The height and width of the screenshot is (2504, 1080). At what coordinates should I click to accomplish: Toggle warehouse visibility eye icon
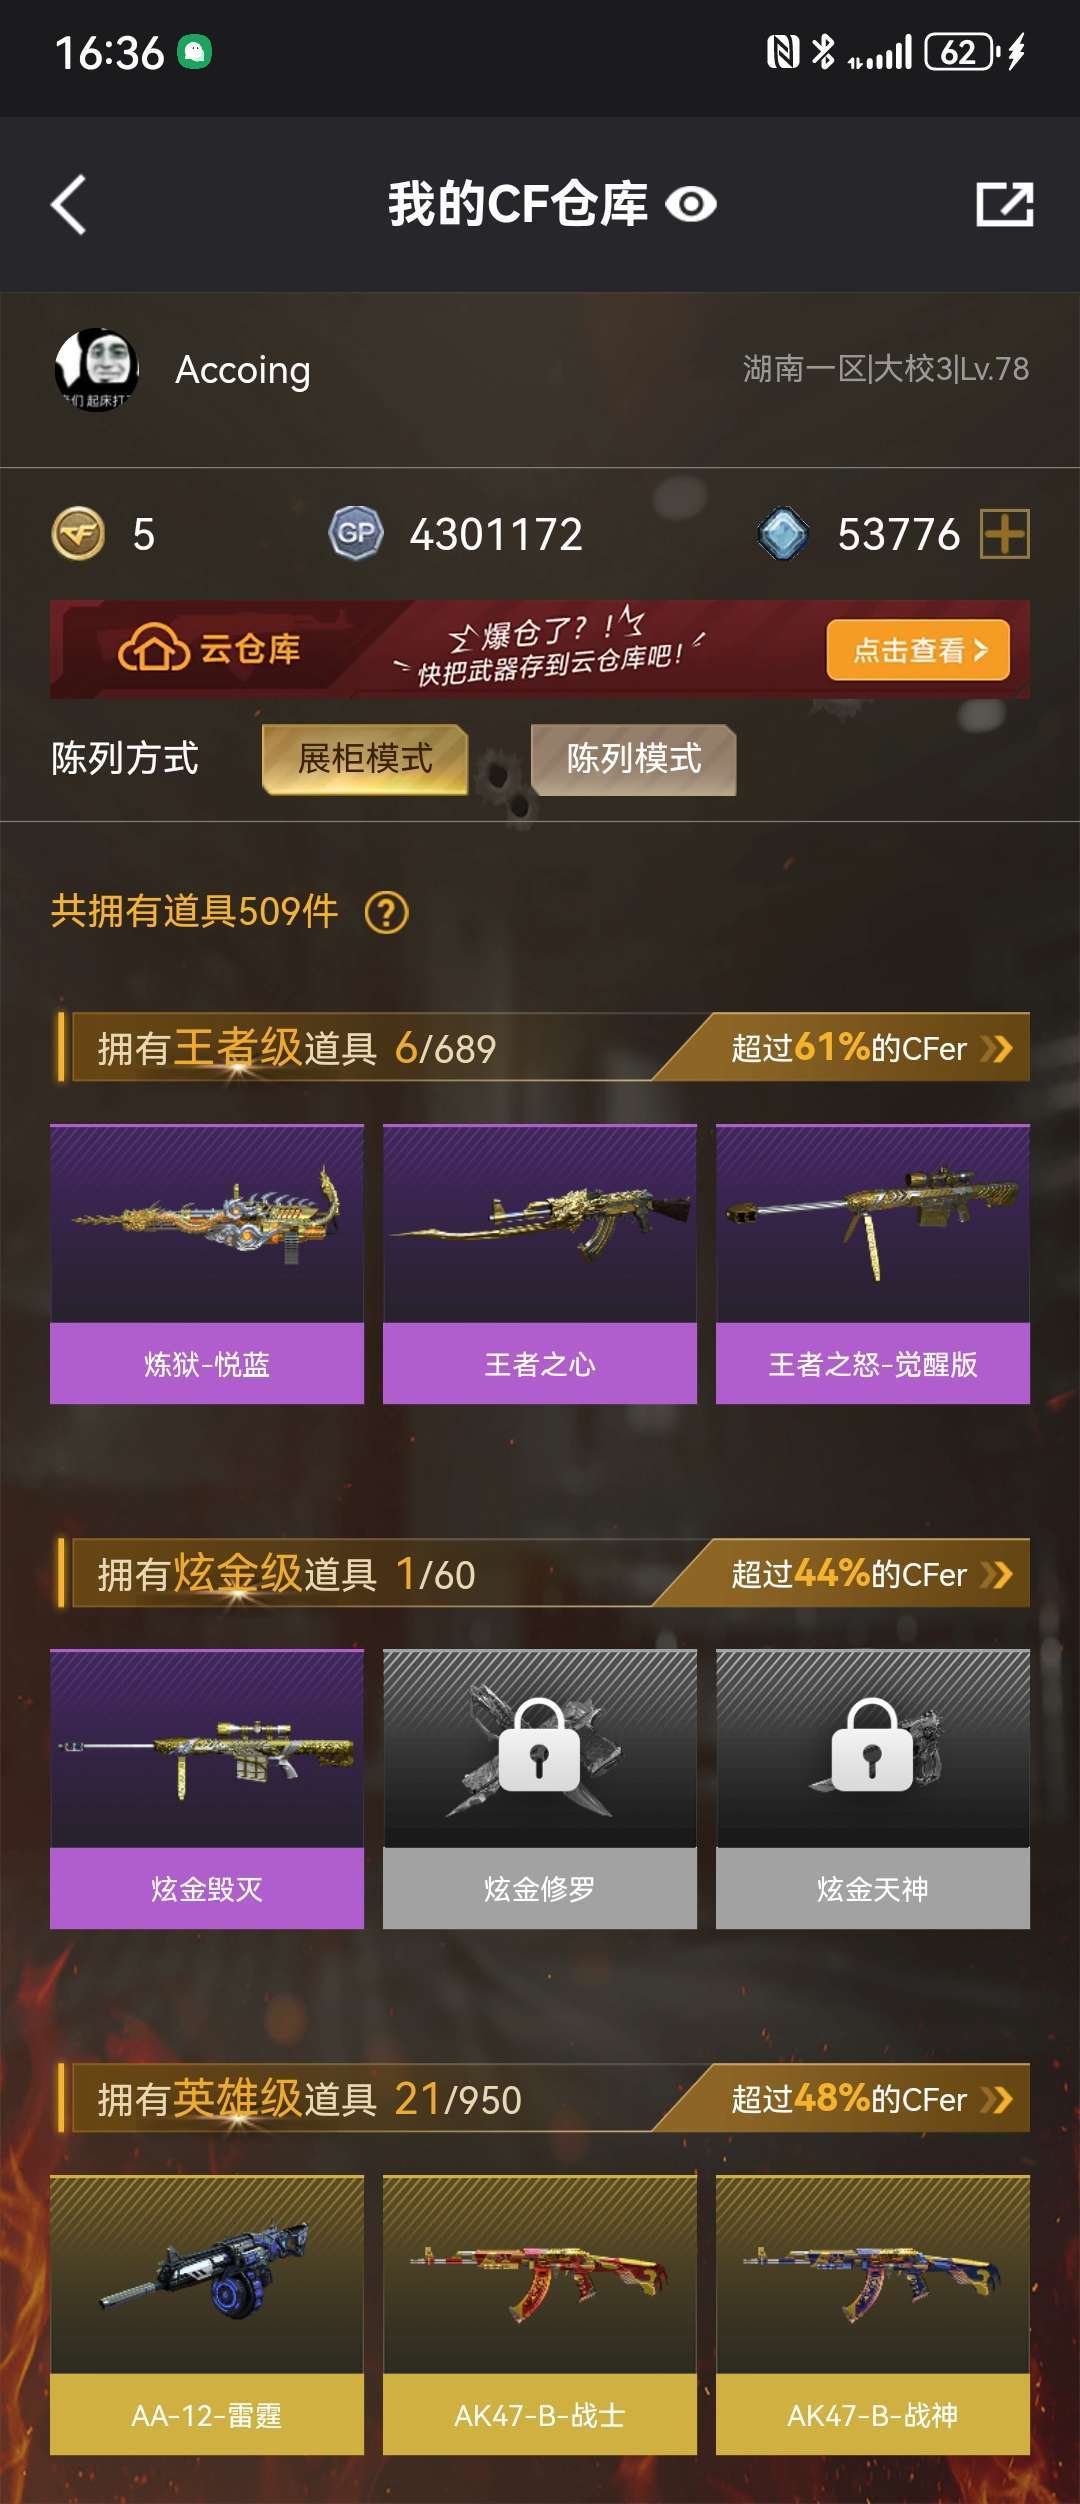[691, 205]
